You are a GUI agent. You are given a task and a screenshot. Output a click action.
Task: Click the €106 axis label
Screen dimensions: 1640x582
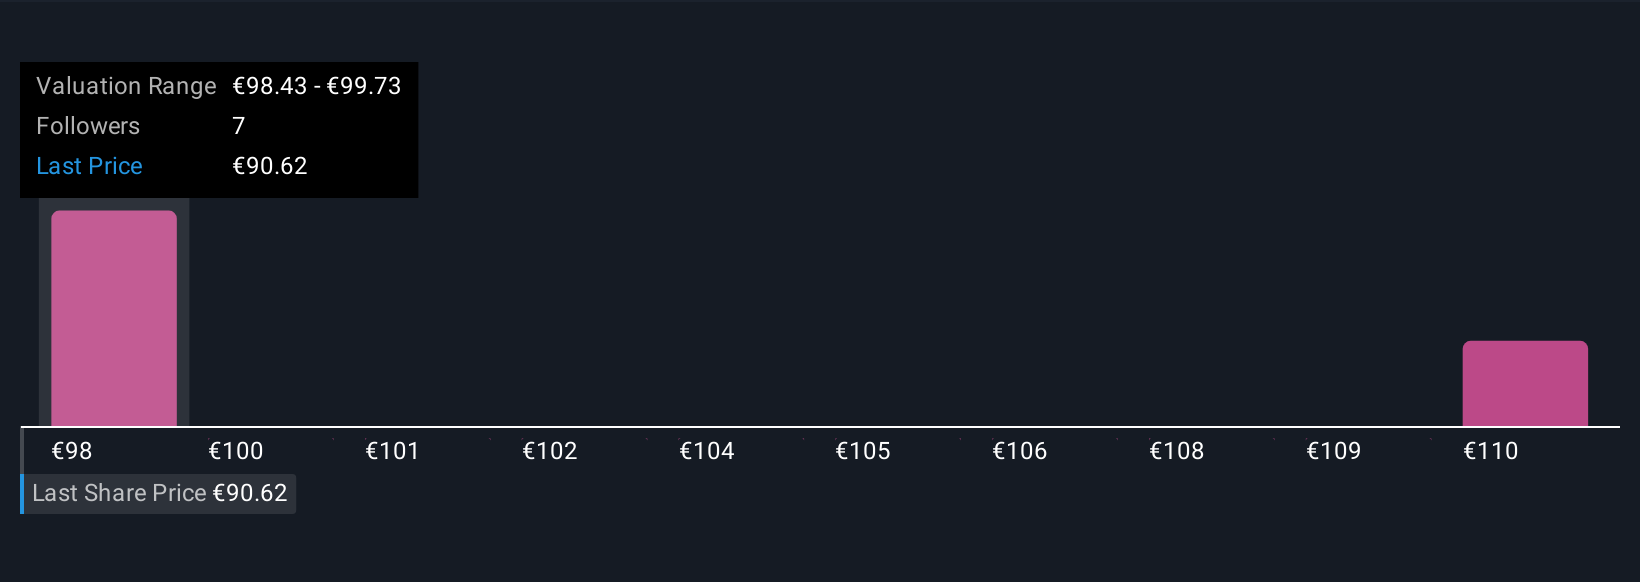(x=1020, y=451)
